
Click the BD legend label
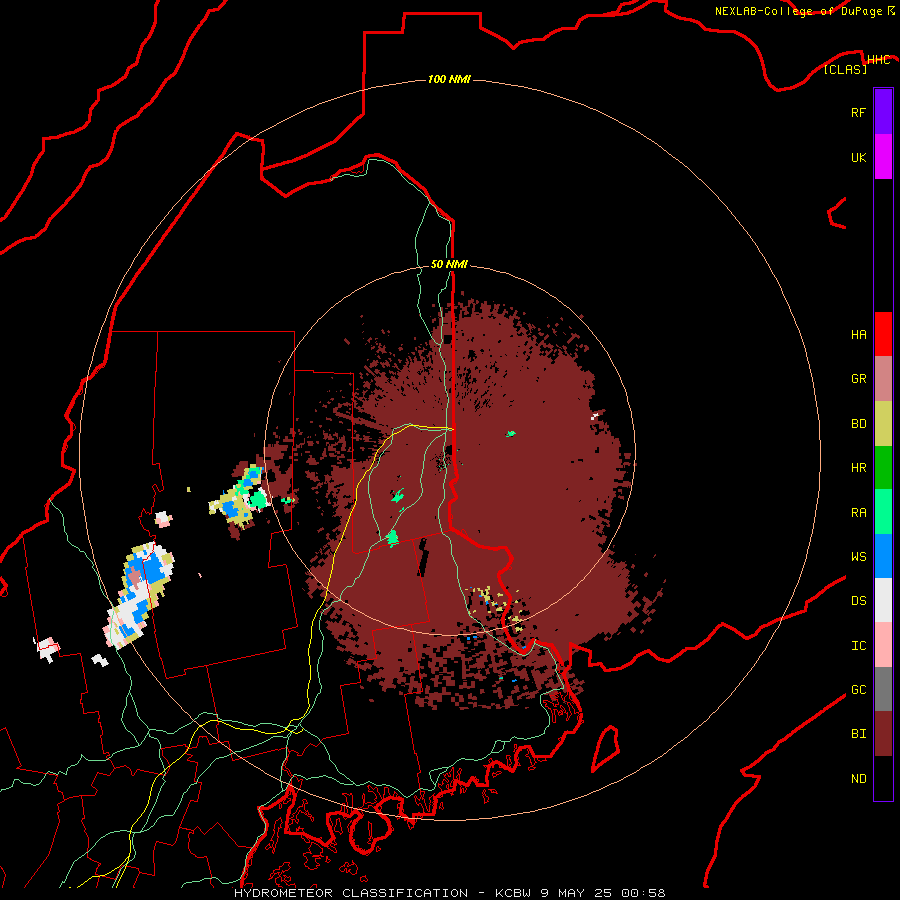[858, 424]
